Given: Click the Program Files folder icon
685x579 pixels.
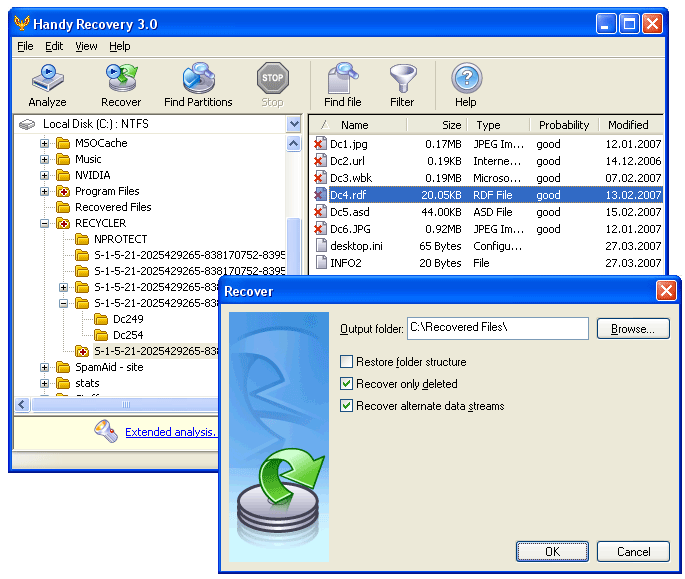Looking at the screenshot, I should pyautogui.click(x=63, y=191).
